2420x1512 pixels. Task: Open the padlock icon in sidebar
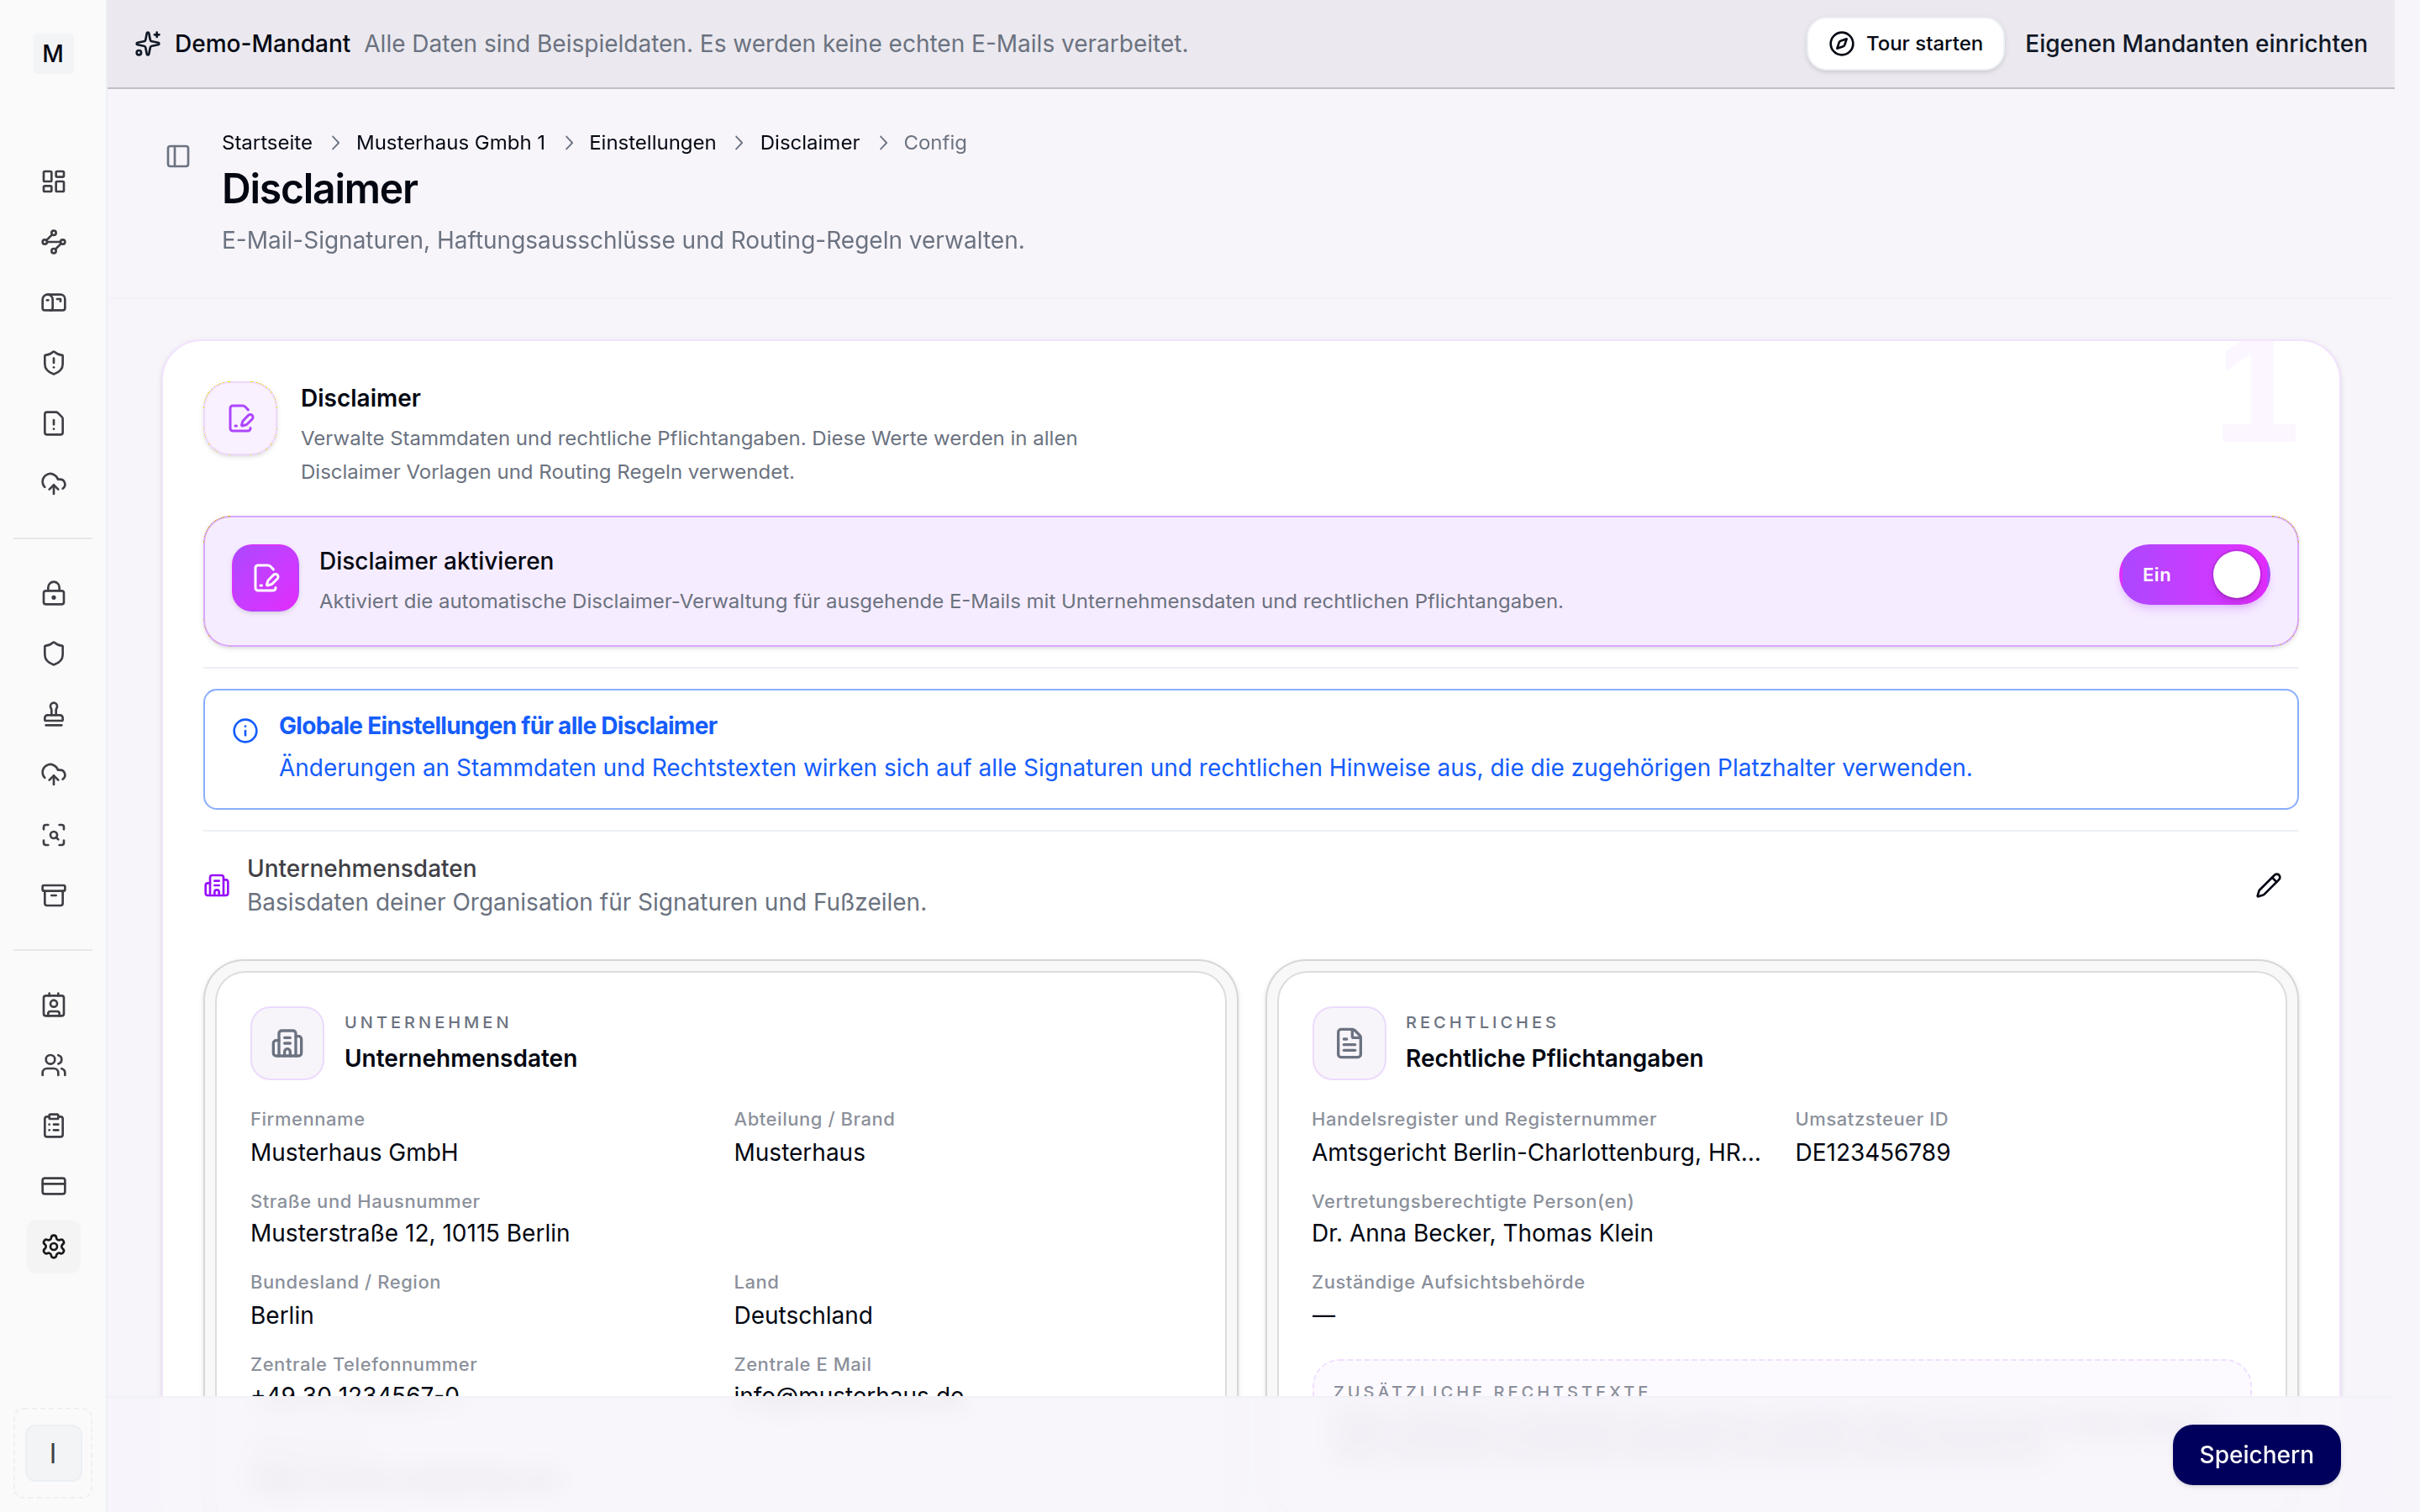[54, 593]
